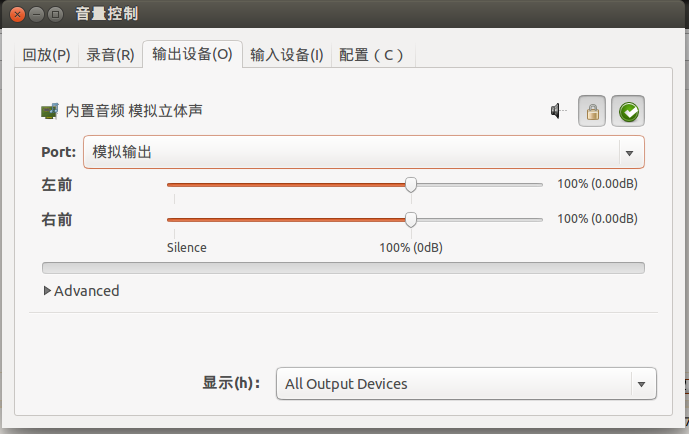Click the mute audio speaker icon

pyautogui.click(x=558, y=111)
